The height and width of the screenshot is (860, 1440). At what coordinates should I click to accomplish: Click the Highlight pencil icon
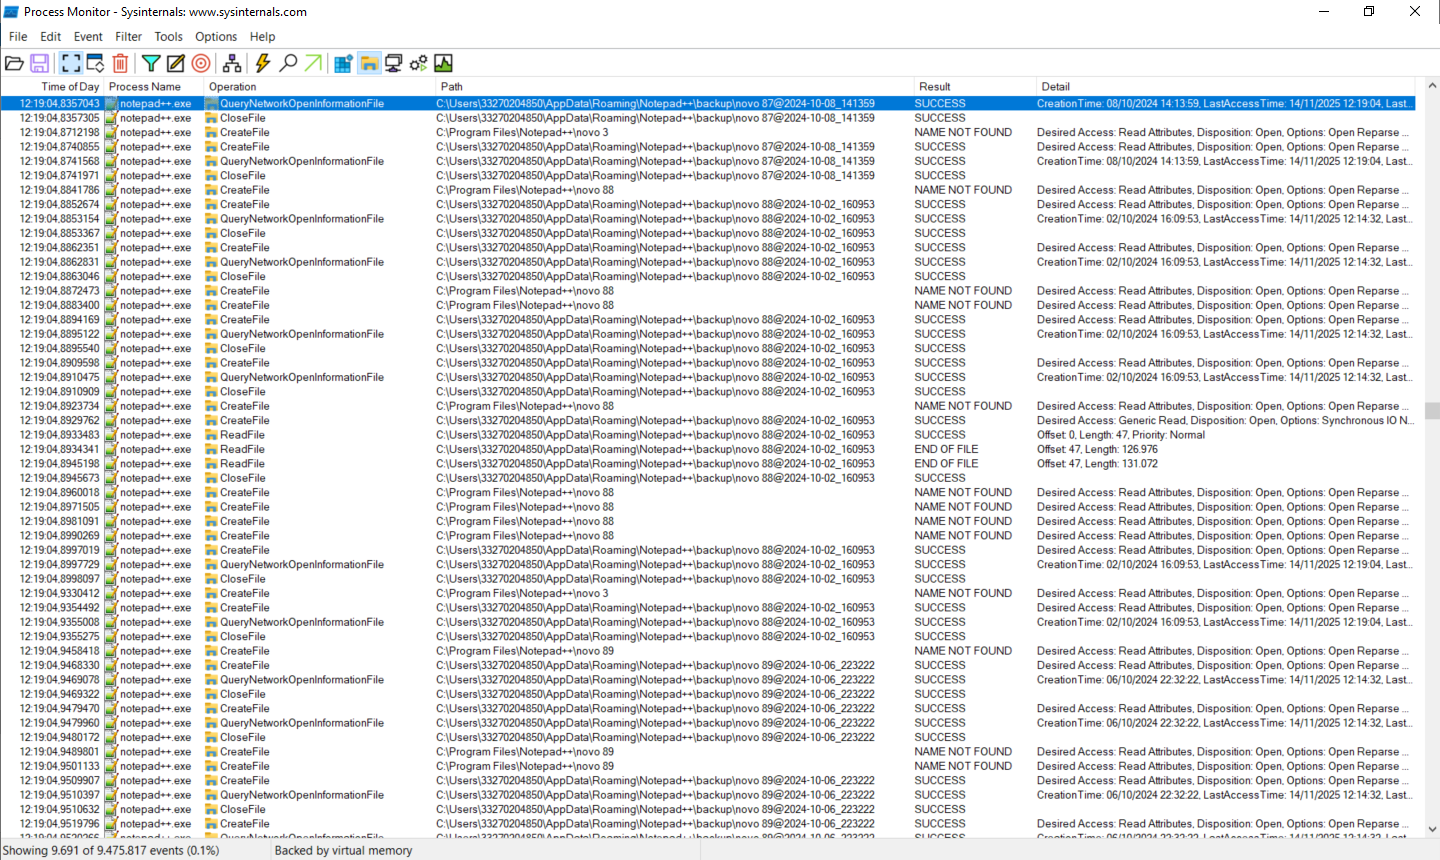point(176,64)
